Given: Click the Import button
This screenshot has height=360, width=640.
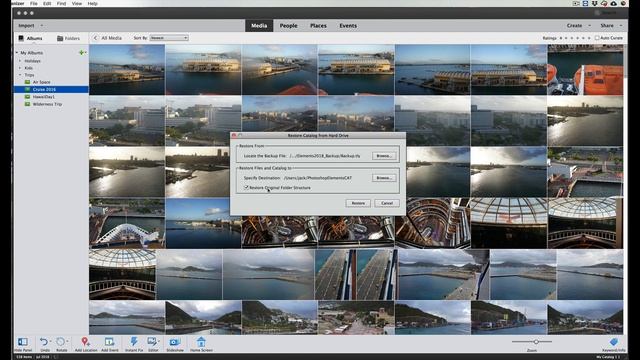Looking at the screenshot, I should click(27, 26).
